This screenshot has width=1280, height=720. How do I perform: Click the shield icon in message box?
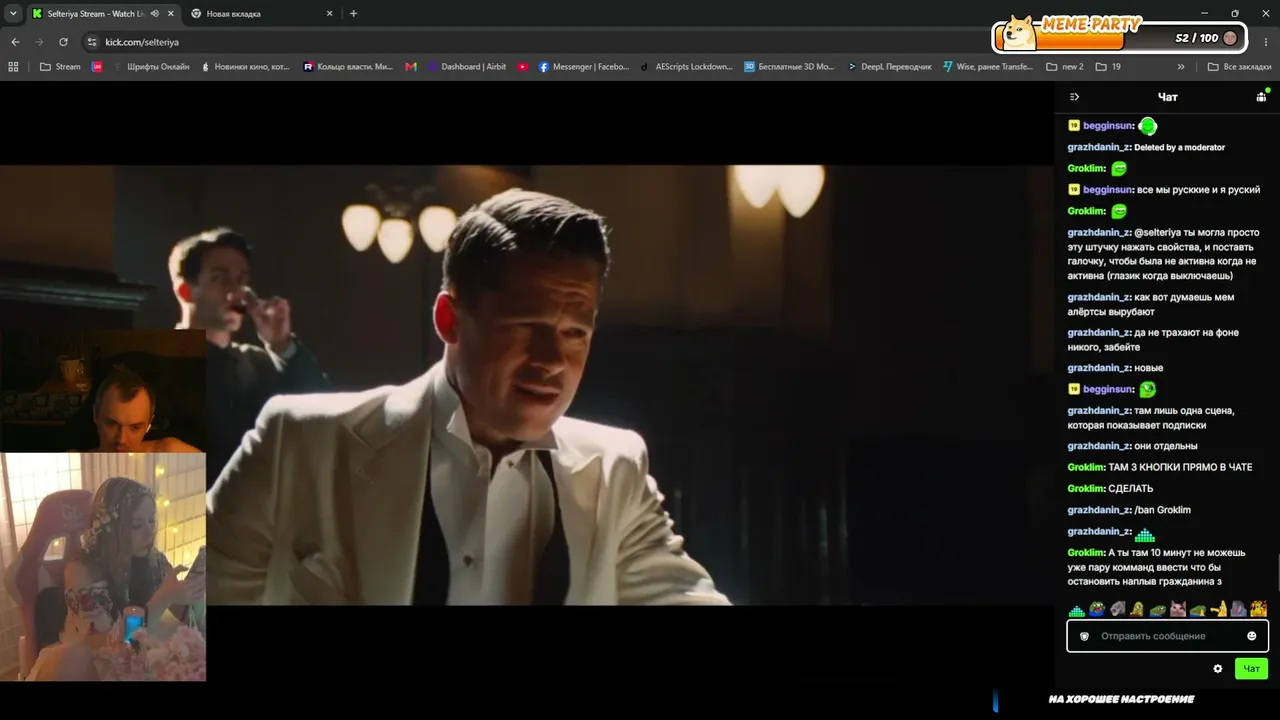coord(1084,636)
